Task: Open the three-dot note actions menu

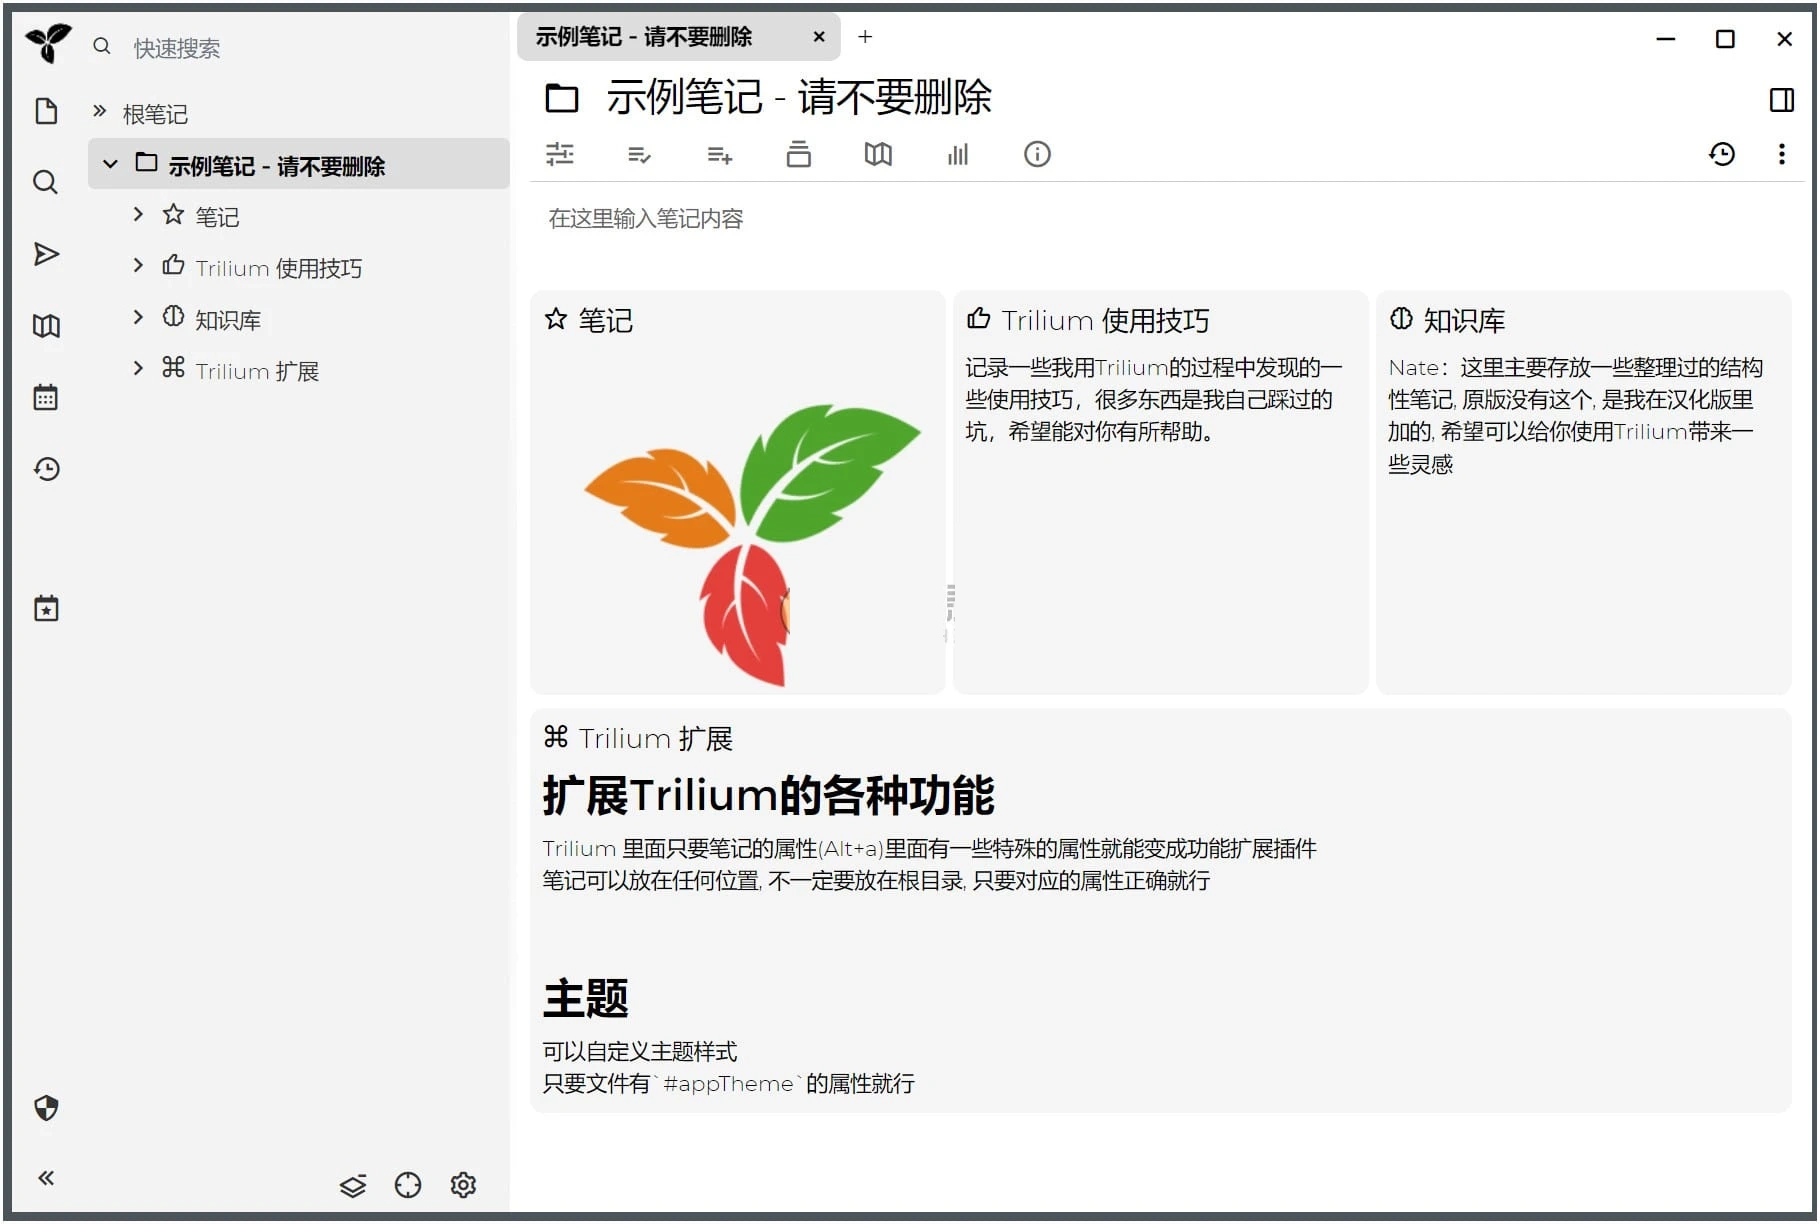Action: [x=1782, y=154]
